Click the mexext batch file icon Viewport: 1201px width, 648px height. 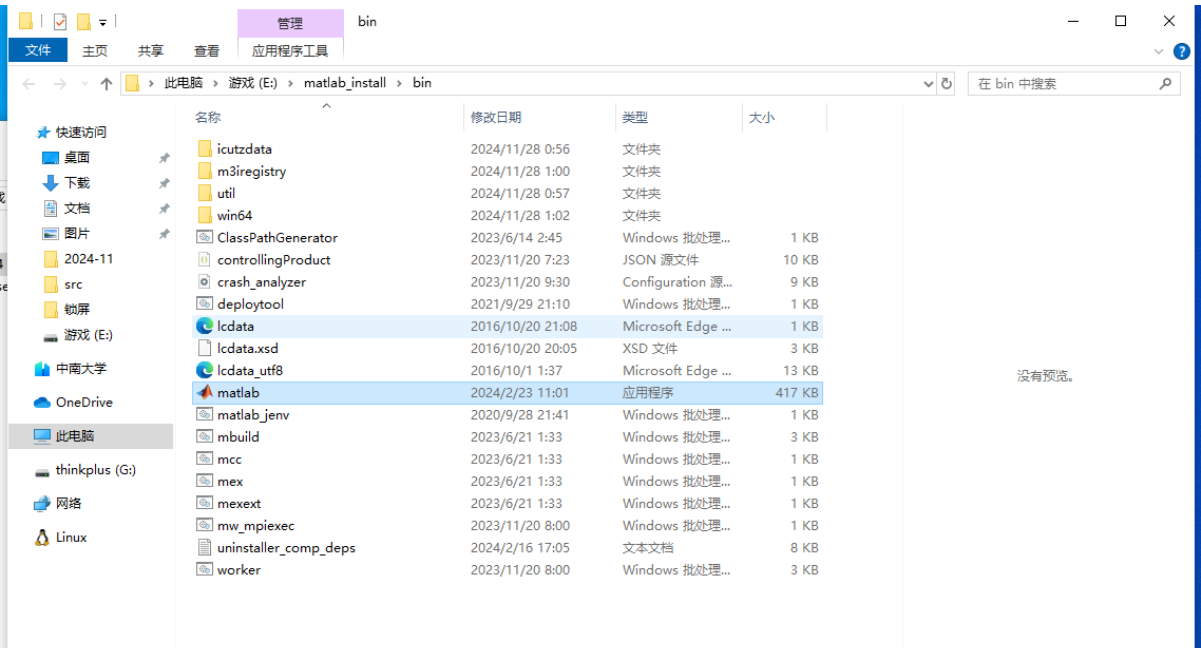(x=204, y=503)
